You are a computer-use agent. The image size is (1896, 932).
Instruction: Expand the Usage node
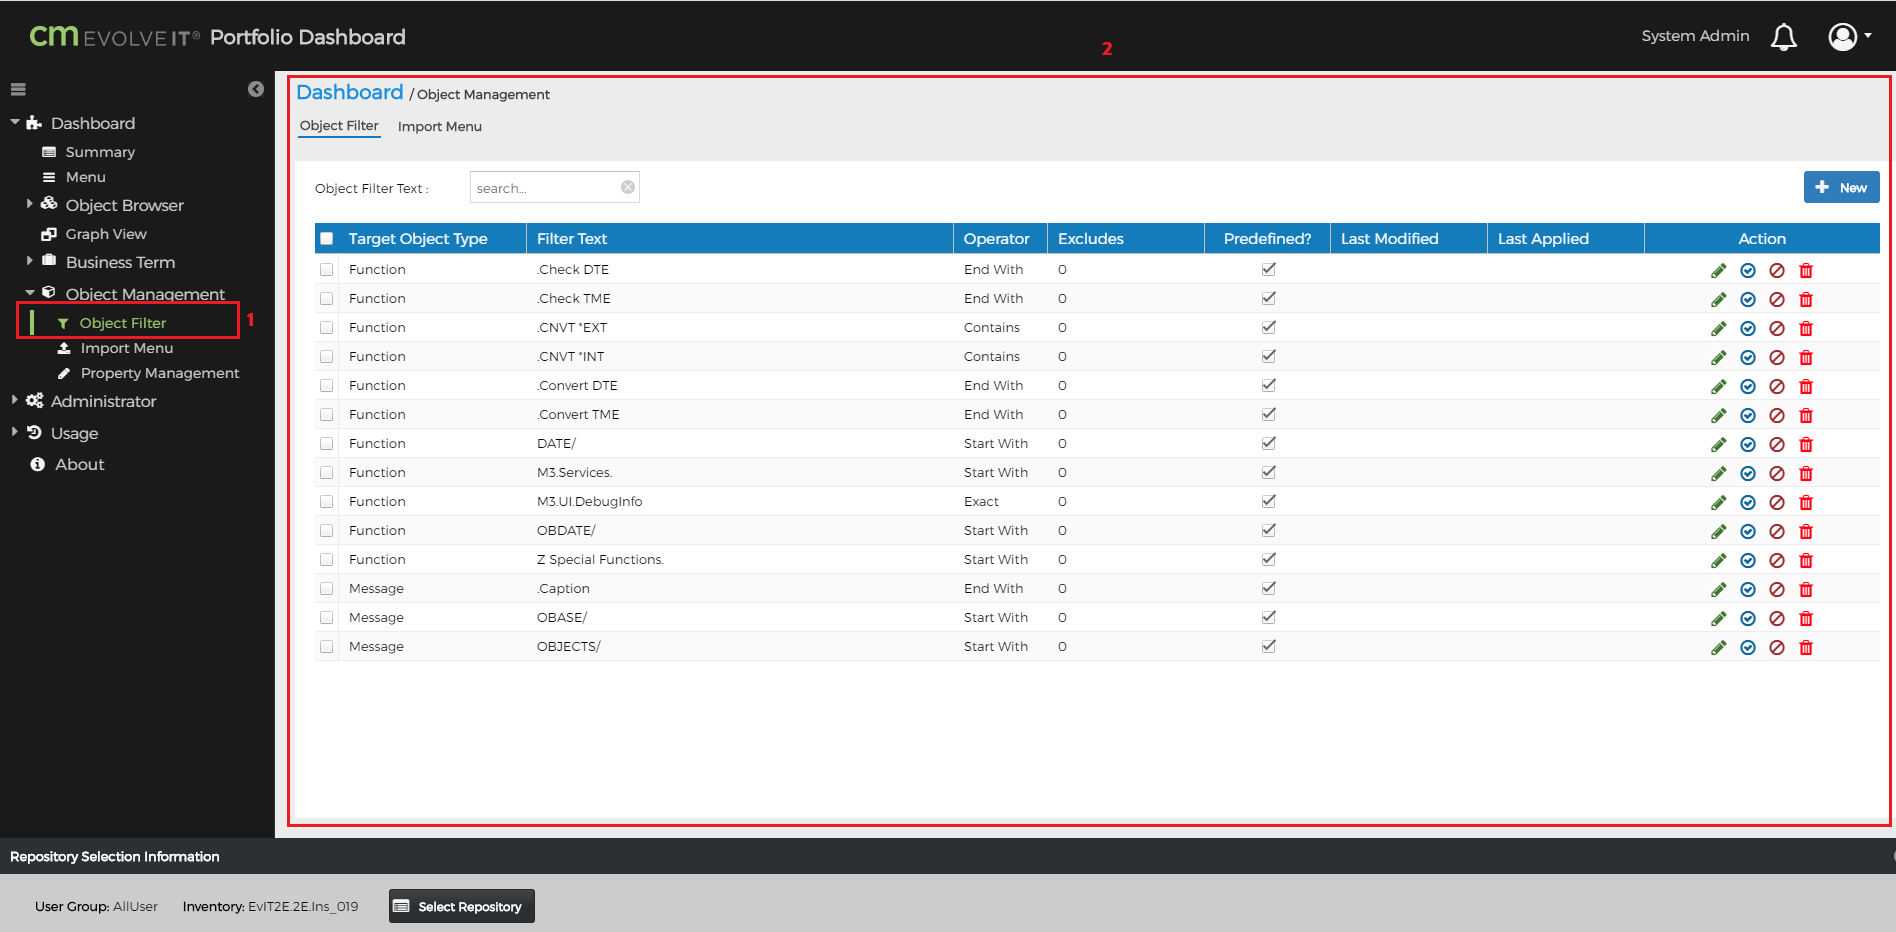[x=14, y=431]
